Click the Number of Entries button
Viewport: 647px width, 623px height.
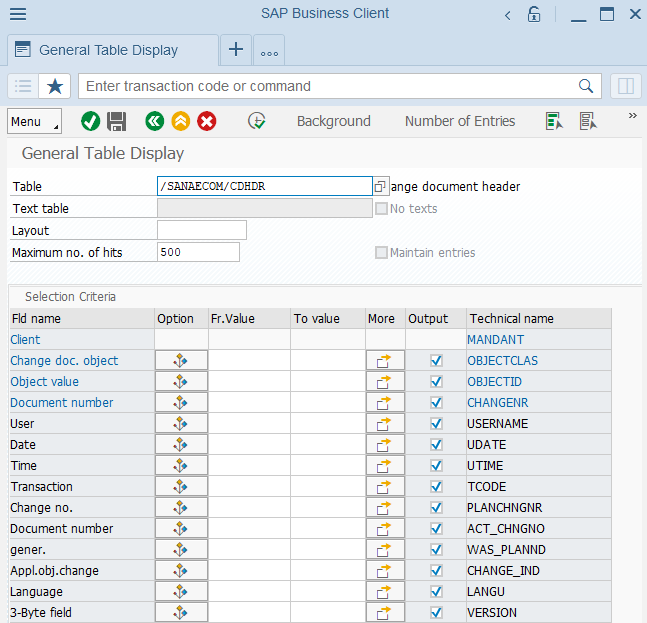coord(460,121)
